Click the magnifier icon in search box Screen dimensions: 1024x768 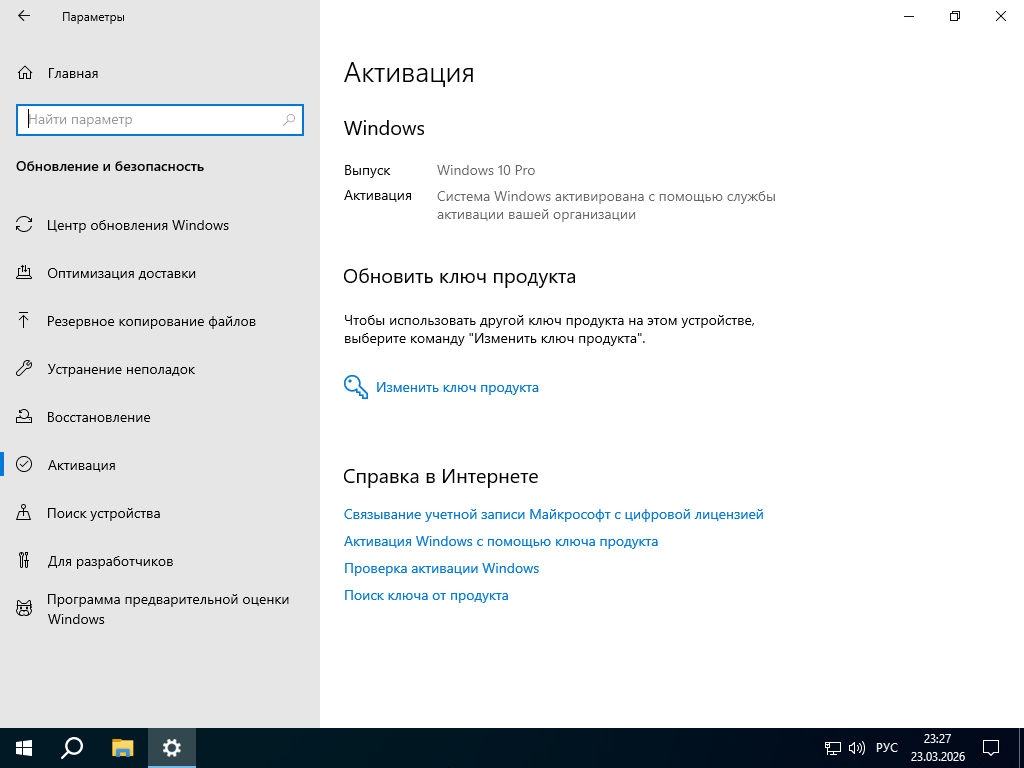tap(289, 119)
